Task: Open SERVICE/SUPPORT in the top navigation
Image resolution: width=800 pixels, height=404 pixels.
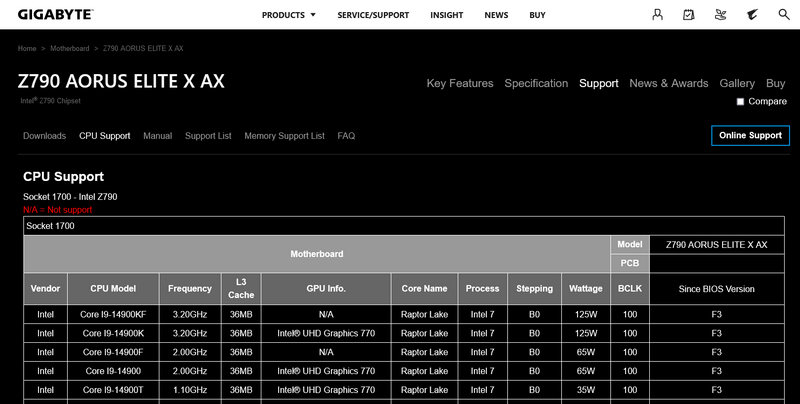Action: (x=373, y=15)
